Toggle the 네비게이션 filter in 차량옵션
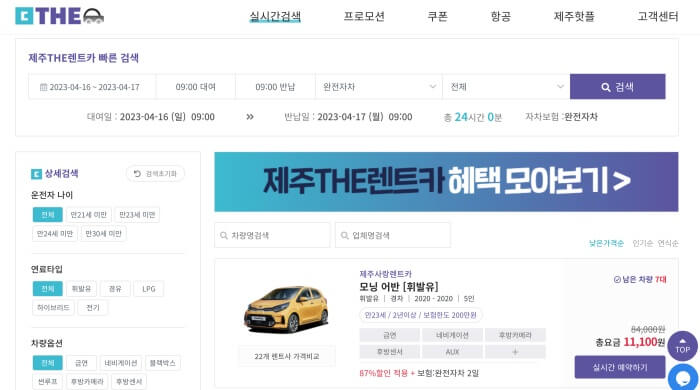This screenshot has width=700, height=390. point(121,363)
